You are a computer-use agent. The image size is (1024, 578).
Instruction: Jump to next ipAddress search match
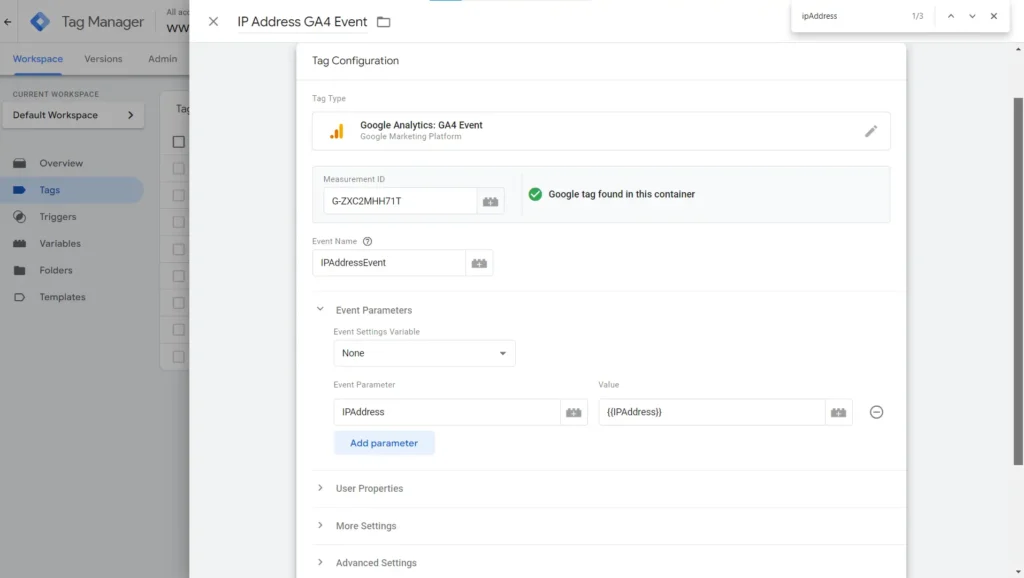click(969, 16)
